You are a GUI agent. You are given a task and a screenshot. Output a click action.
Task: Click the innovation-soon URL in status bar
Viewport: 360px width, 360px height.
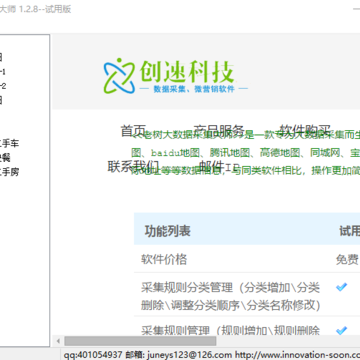click(297, 355)
